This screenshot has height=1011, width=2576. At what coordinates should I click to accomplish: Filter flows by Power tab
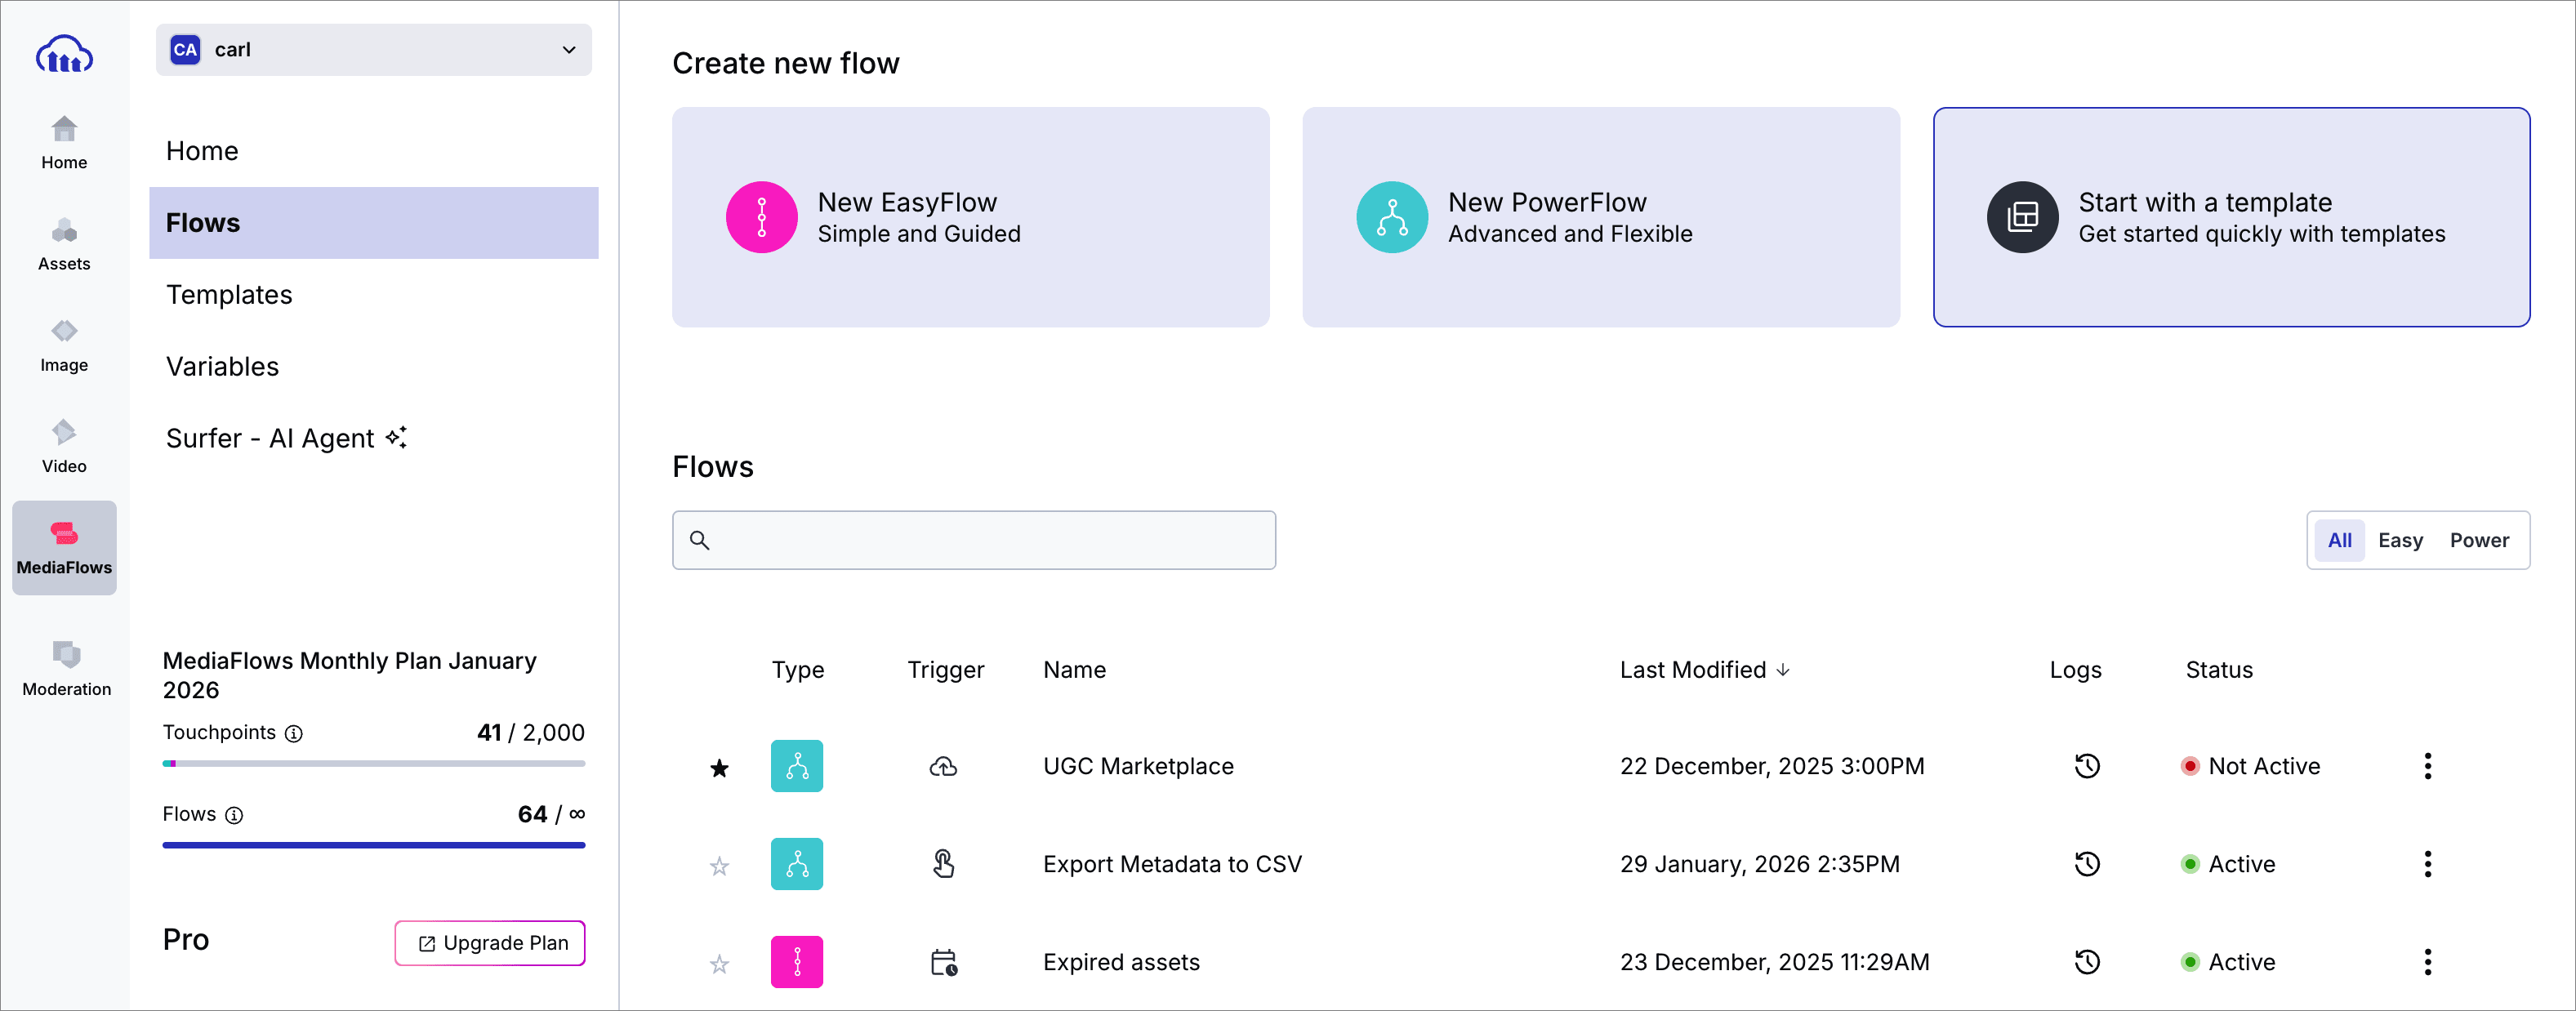2478,540
